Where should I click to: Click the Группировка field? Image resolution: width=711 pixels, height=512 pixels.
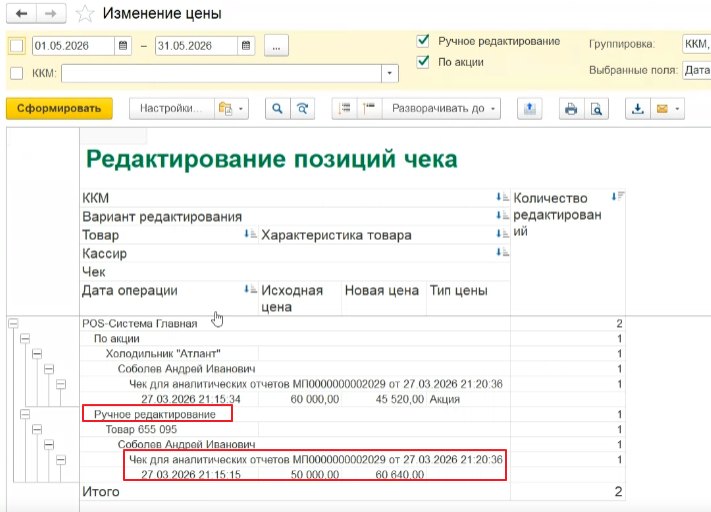click(x=696, y=44)
